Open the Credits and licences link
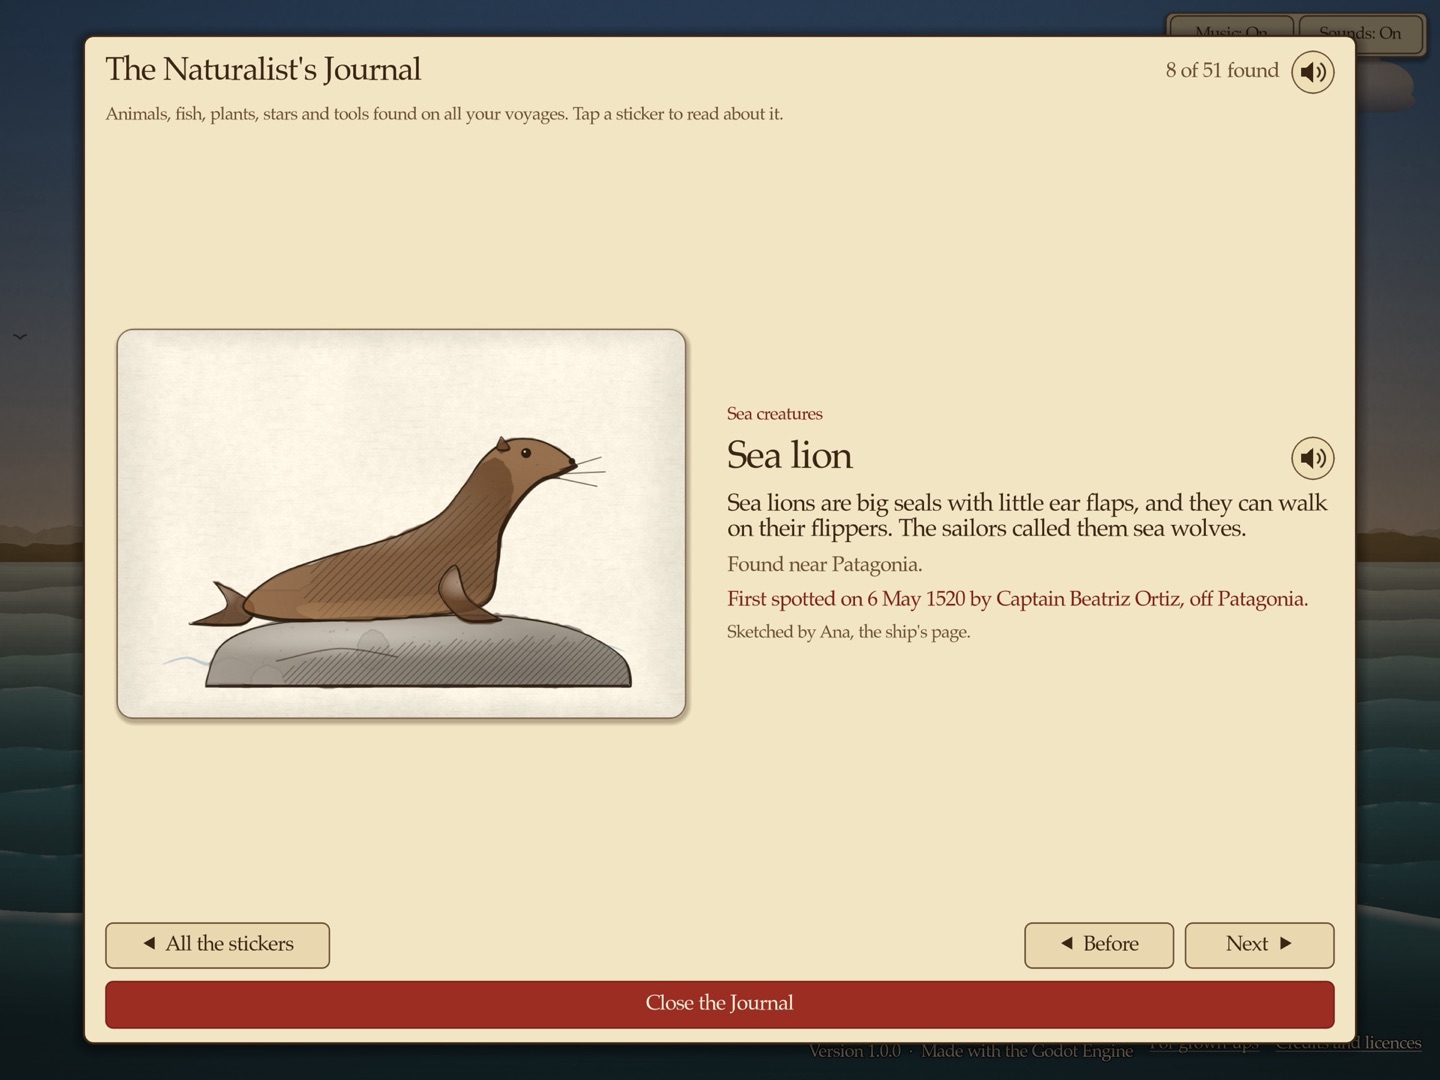Screen dimensions: 1440x1080 pyautogui.click(x=1348, y=1045)
